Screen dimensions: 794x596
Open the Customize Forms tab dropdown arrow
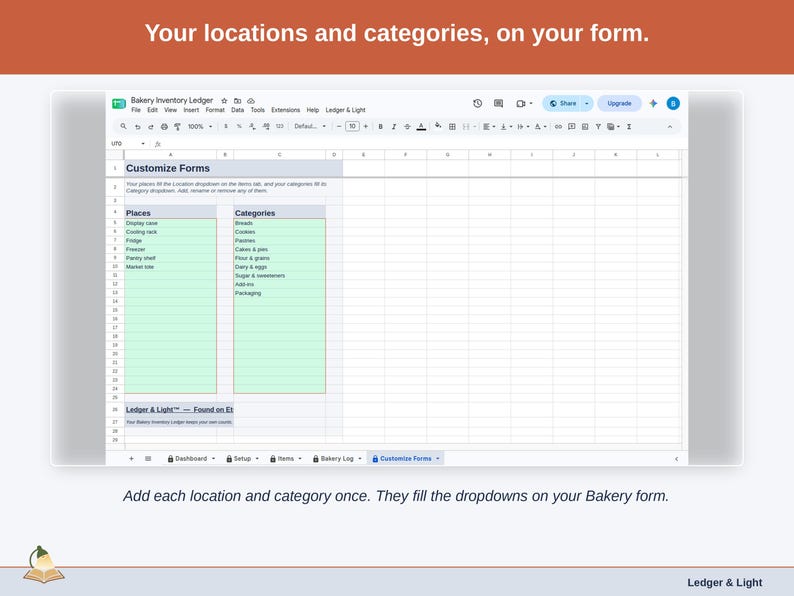pos(438,459)
